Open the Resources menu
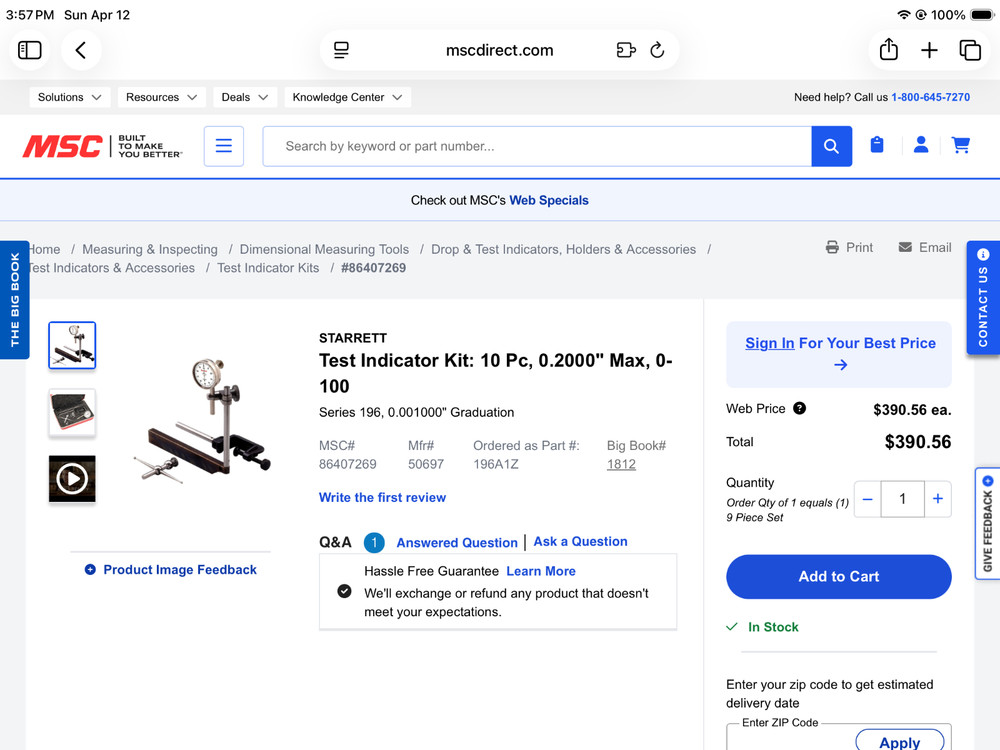The width and height of the screenshot is (1000, 750). pos(162,97)
